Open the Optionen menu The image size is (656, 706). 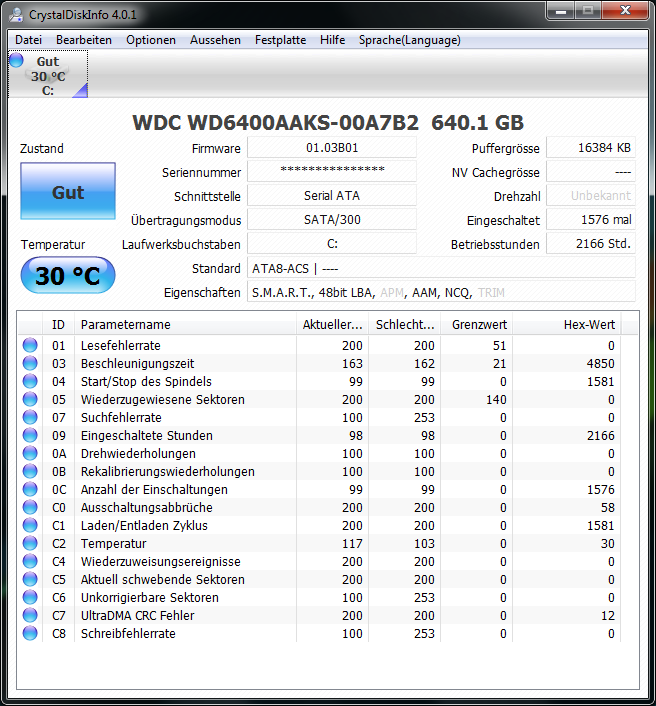click(151, 40)
